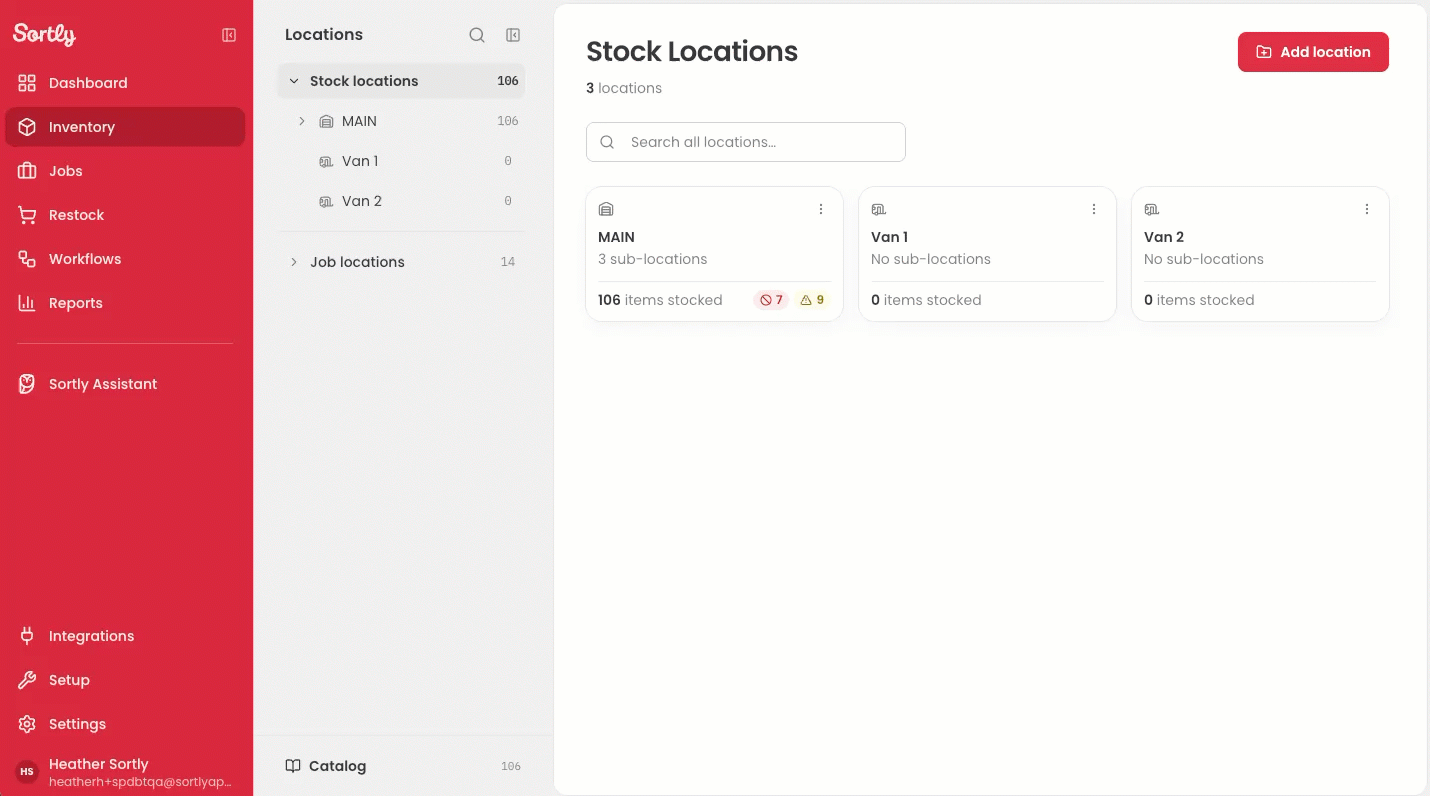
Task: Open the Van 1 location card title
Action: tap(890, 237)
